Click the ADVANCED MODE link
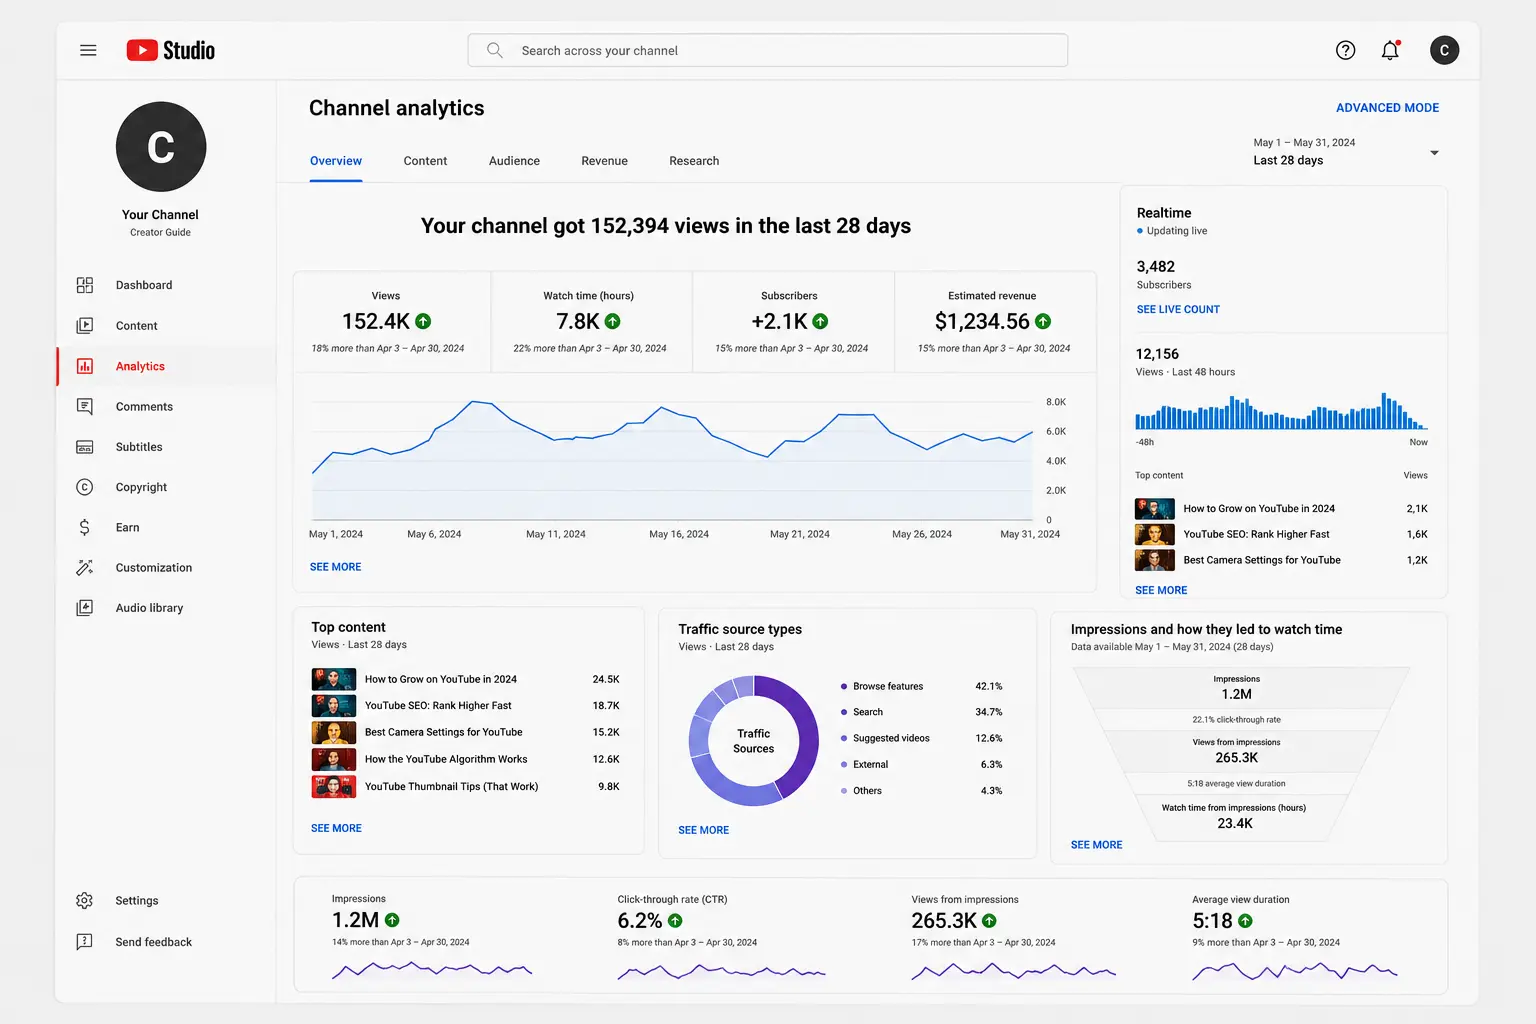This screenshot has width=1536, height=1024. (1387, 108)
